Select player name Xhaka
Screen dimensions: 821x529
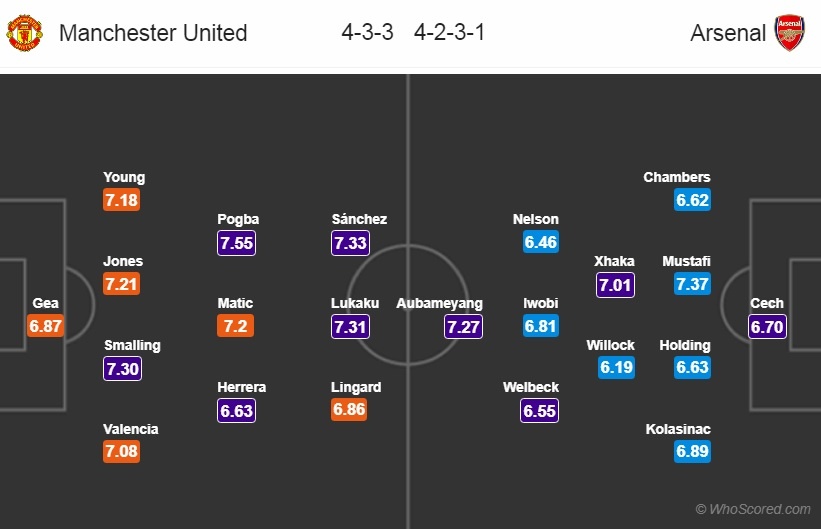click(614, 261)
